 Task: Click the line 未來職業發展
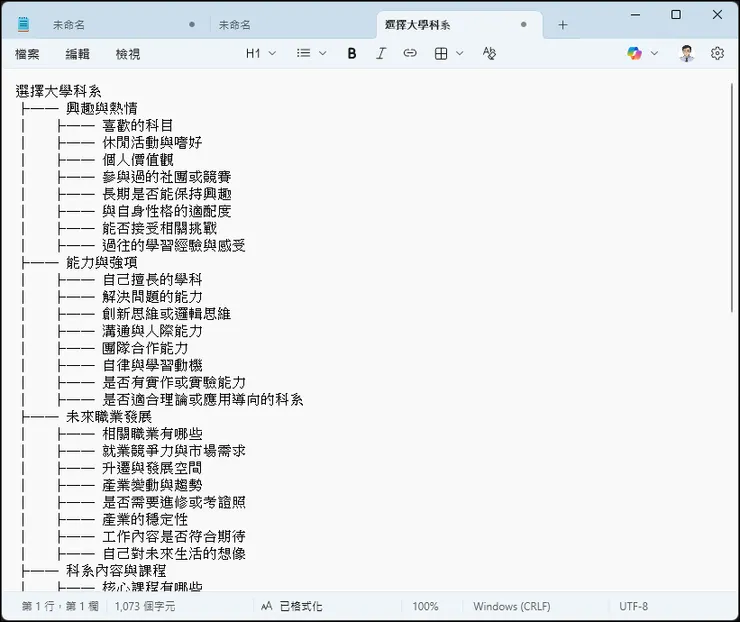tap(109, 417)
